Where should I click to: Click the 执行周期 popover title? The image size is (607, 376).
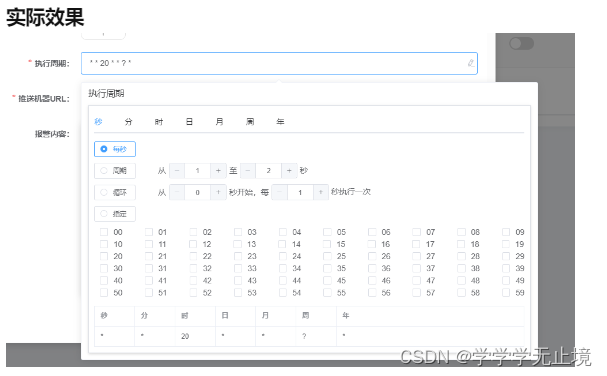click(106, 93)
